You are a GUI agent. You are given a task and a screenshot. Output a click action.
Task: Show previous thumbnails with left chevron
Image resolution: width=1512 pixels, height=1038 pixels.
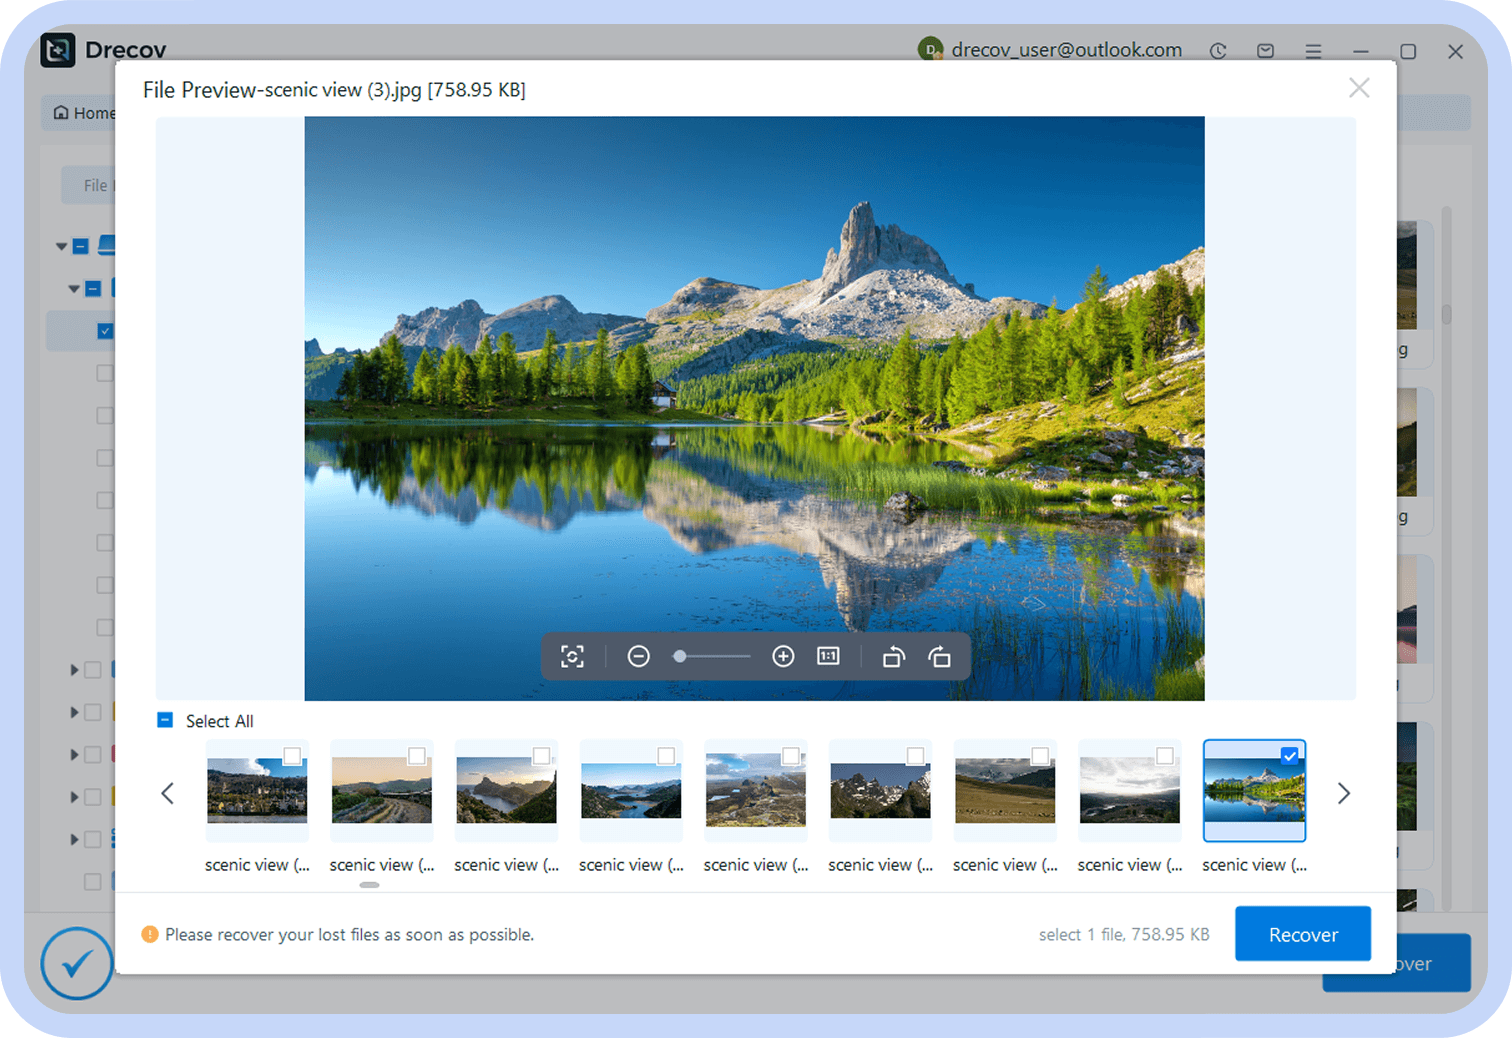[168, 793]
